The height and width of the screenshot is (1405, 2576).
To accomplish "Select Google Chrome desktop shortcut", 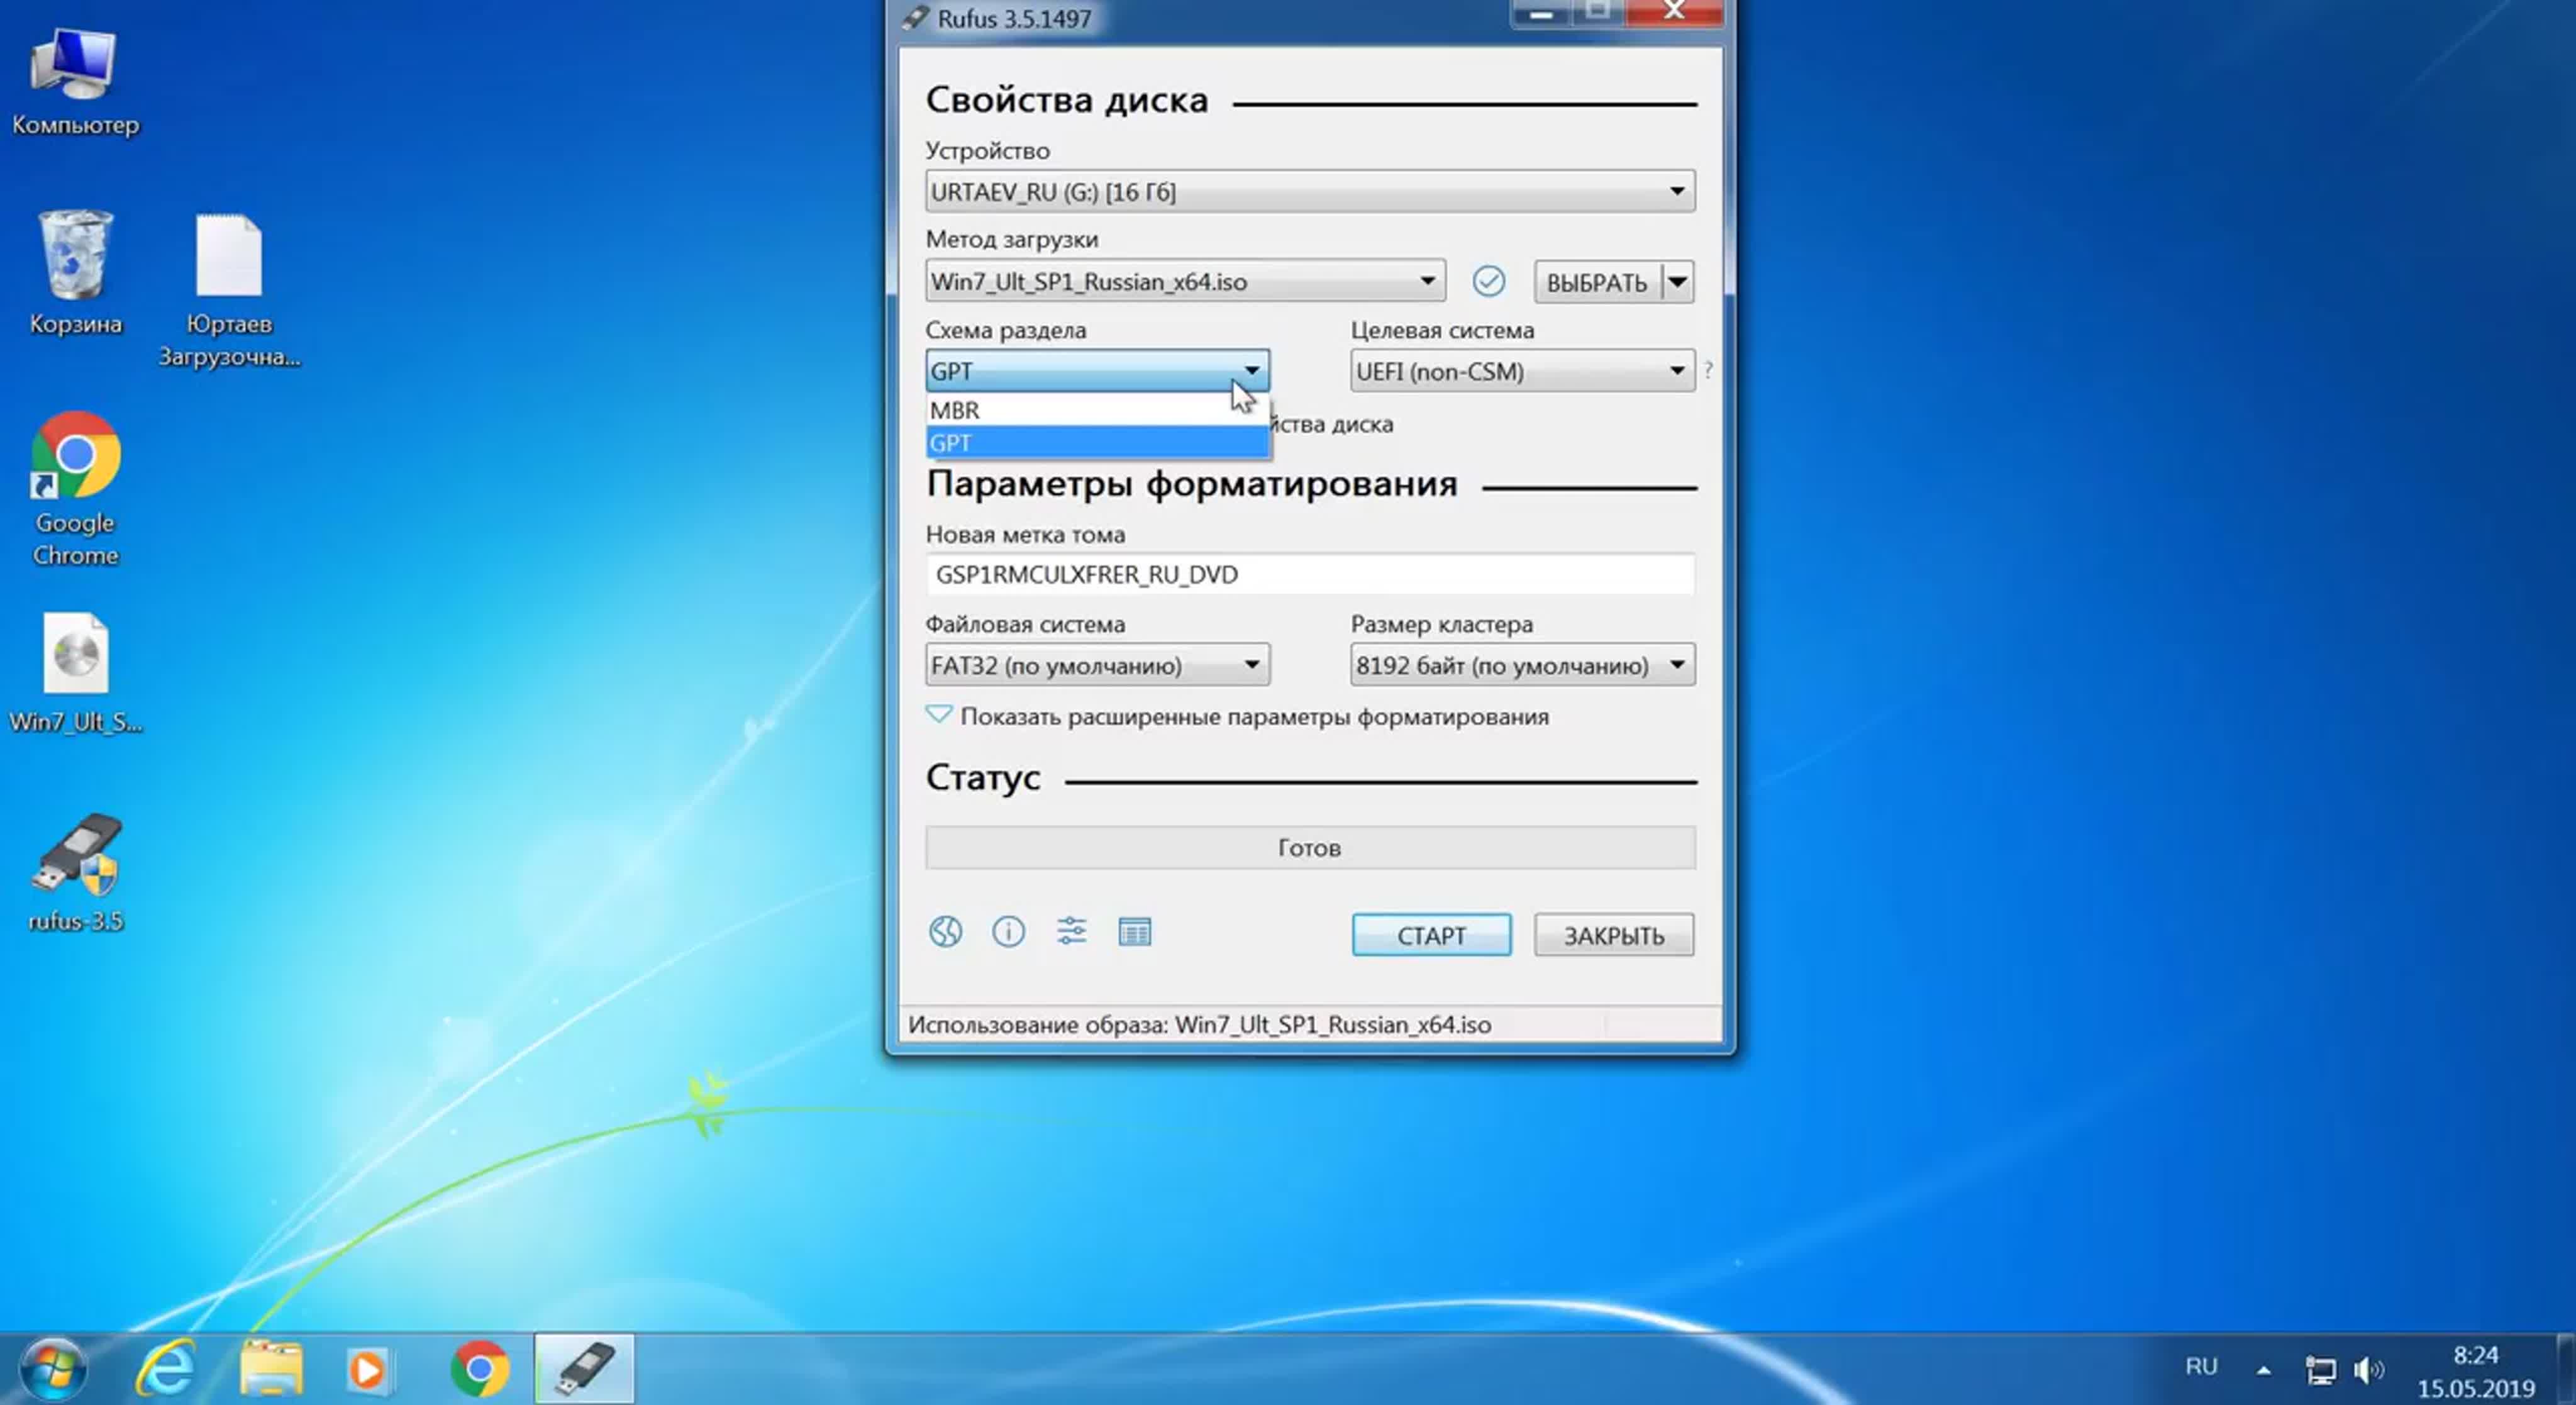I will coord(75,488).
